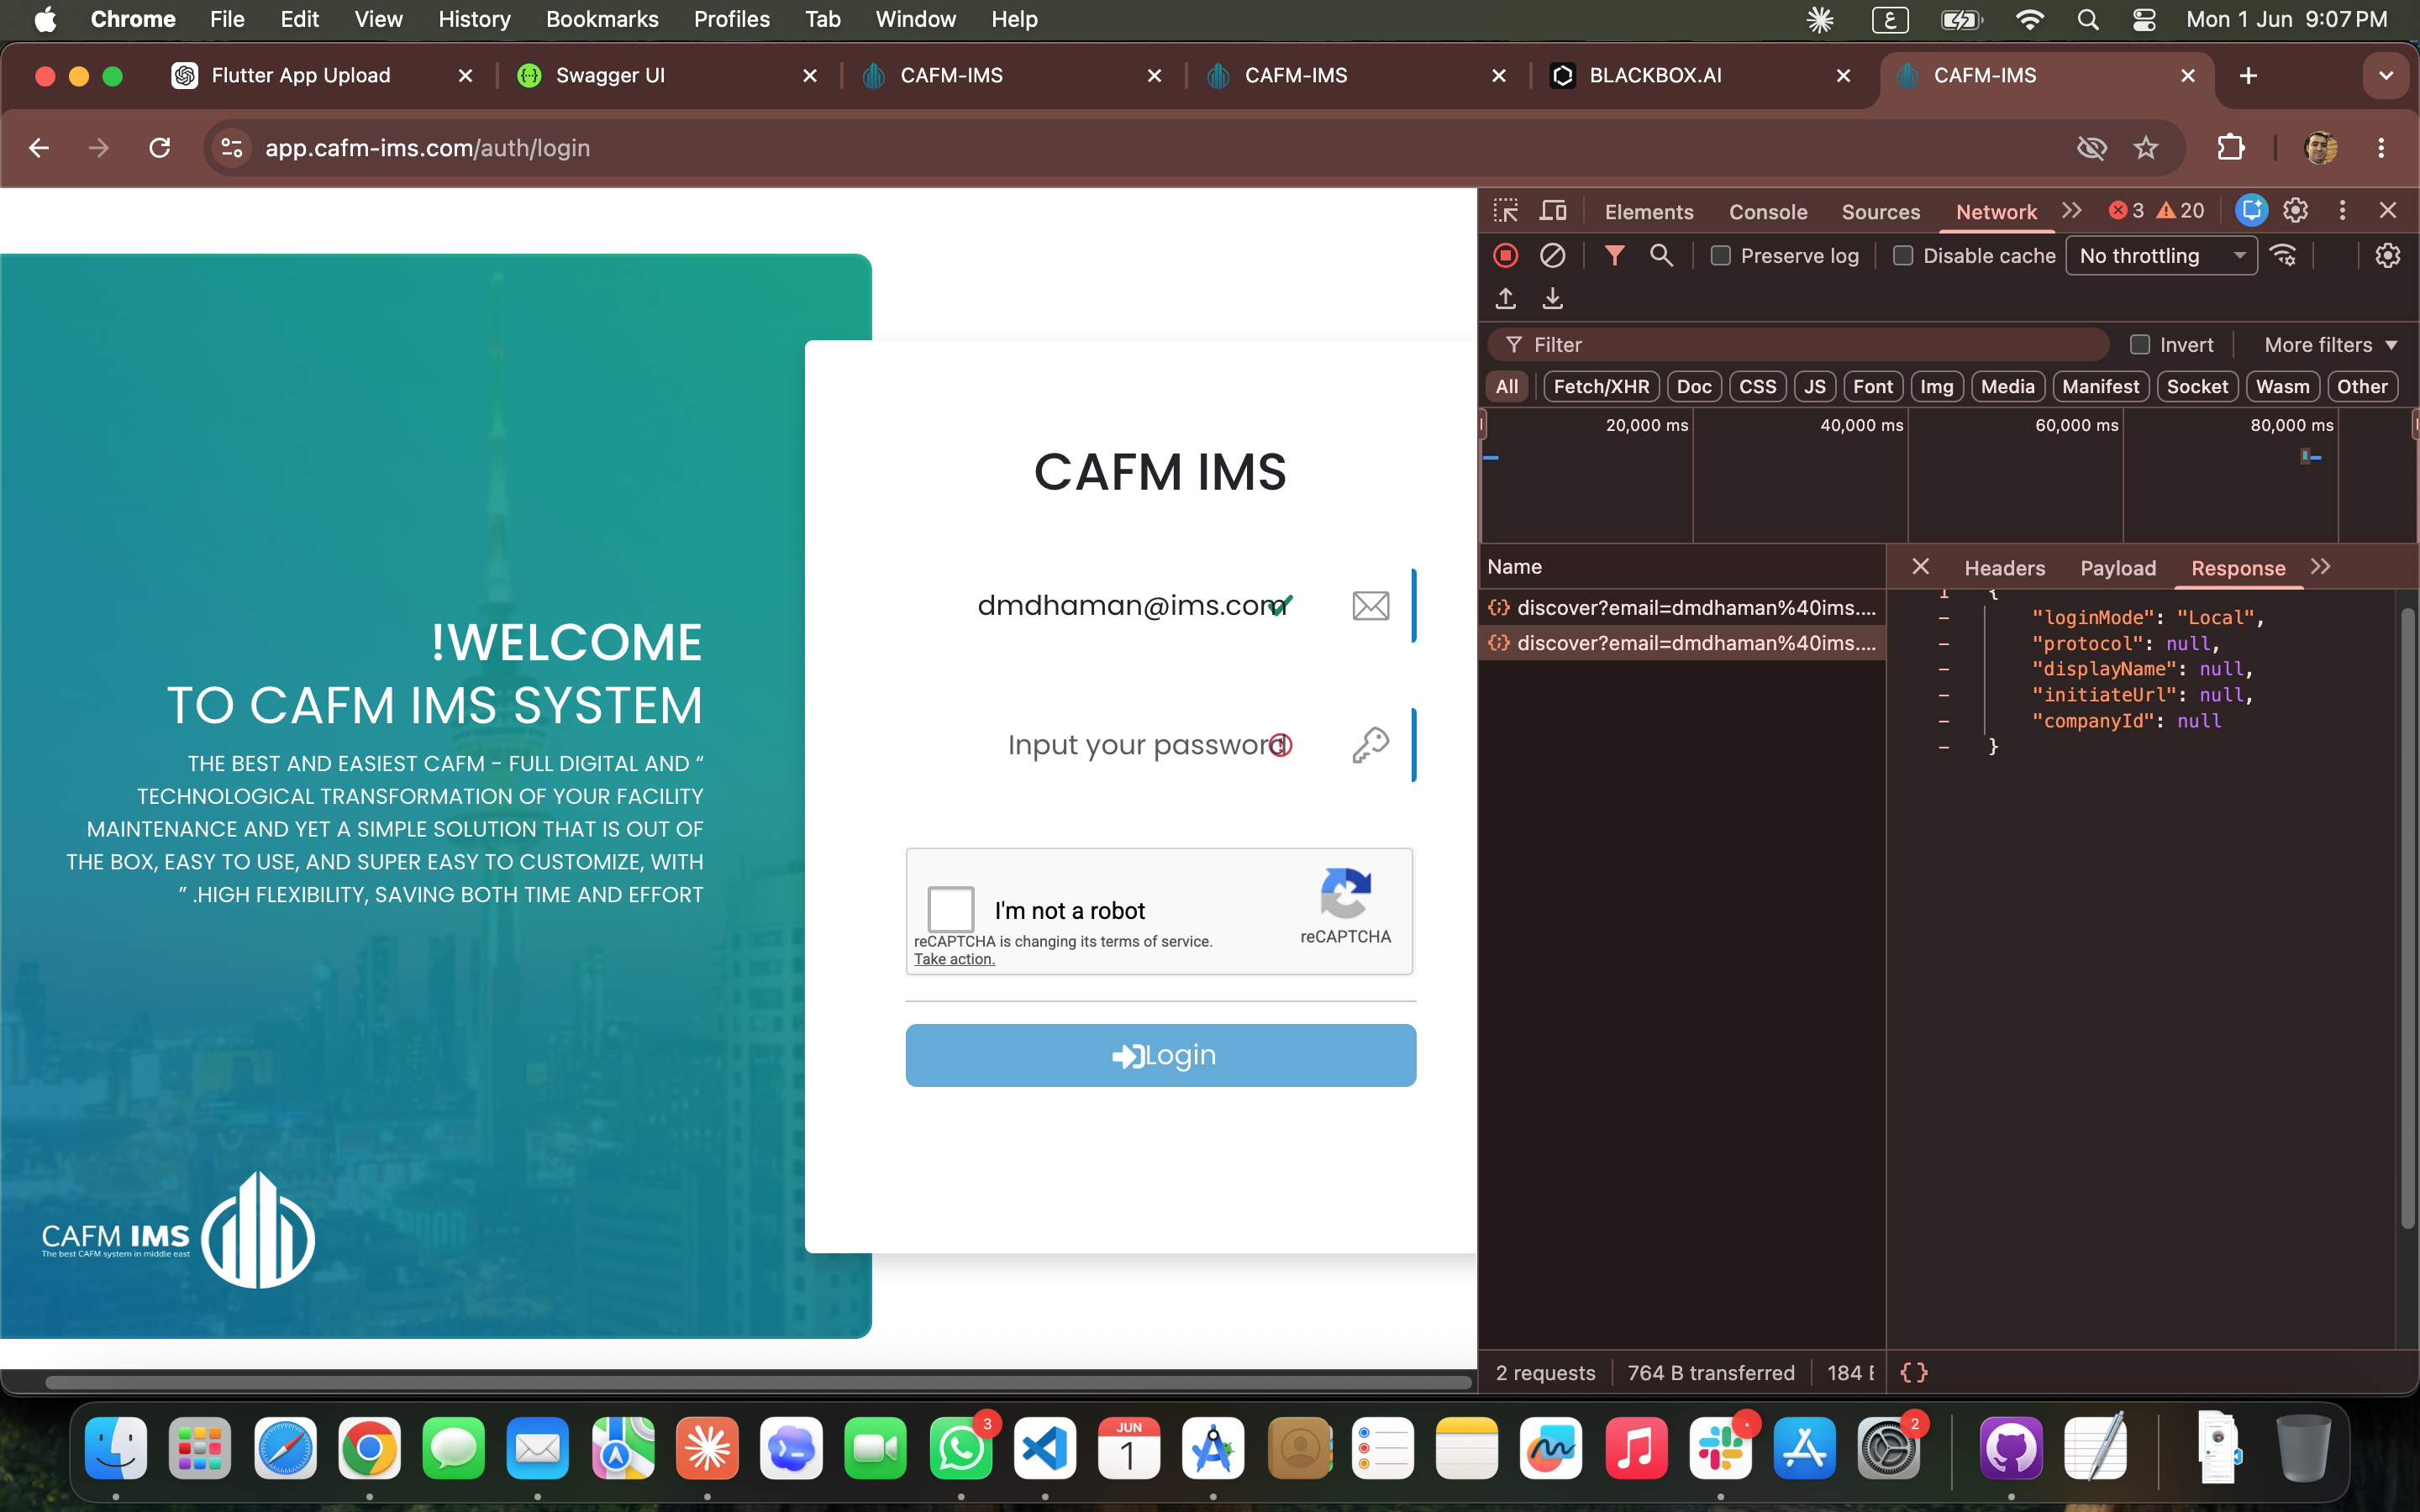
Task: Click the email envelope icon in form
Action: click(x=1370, y=605)
